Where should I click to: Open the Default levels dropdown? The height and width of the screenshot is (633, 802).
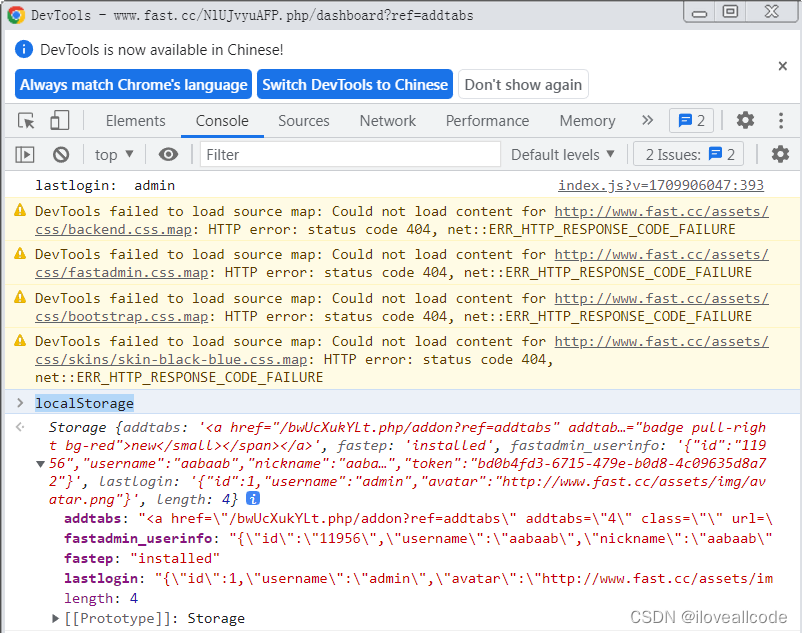(563, 154)
